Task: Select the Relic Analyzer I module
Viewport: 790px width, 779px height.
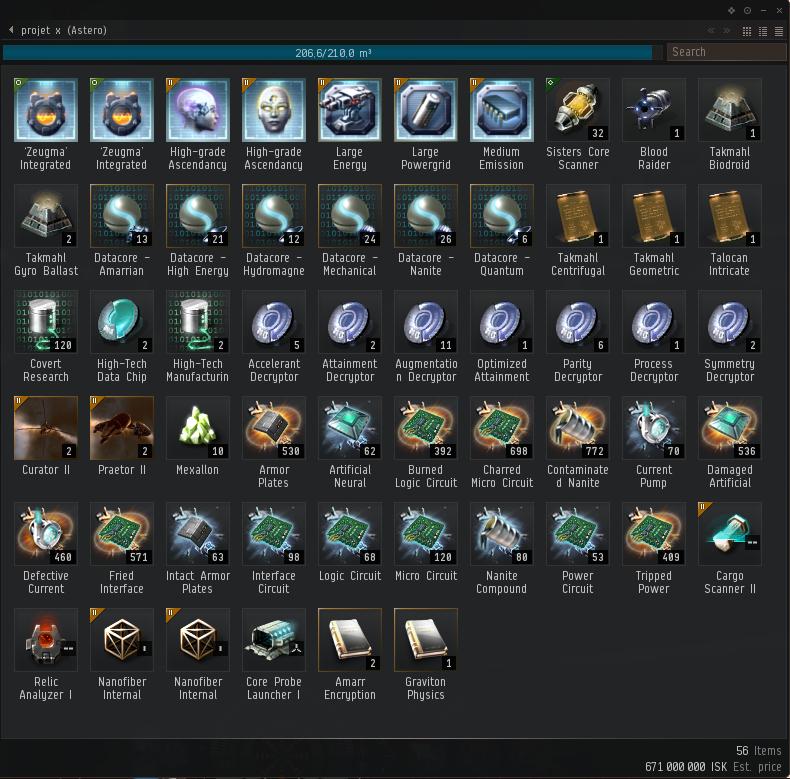Action: click(46, 639)
